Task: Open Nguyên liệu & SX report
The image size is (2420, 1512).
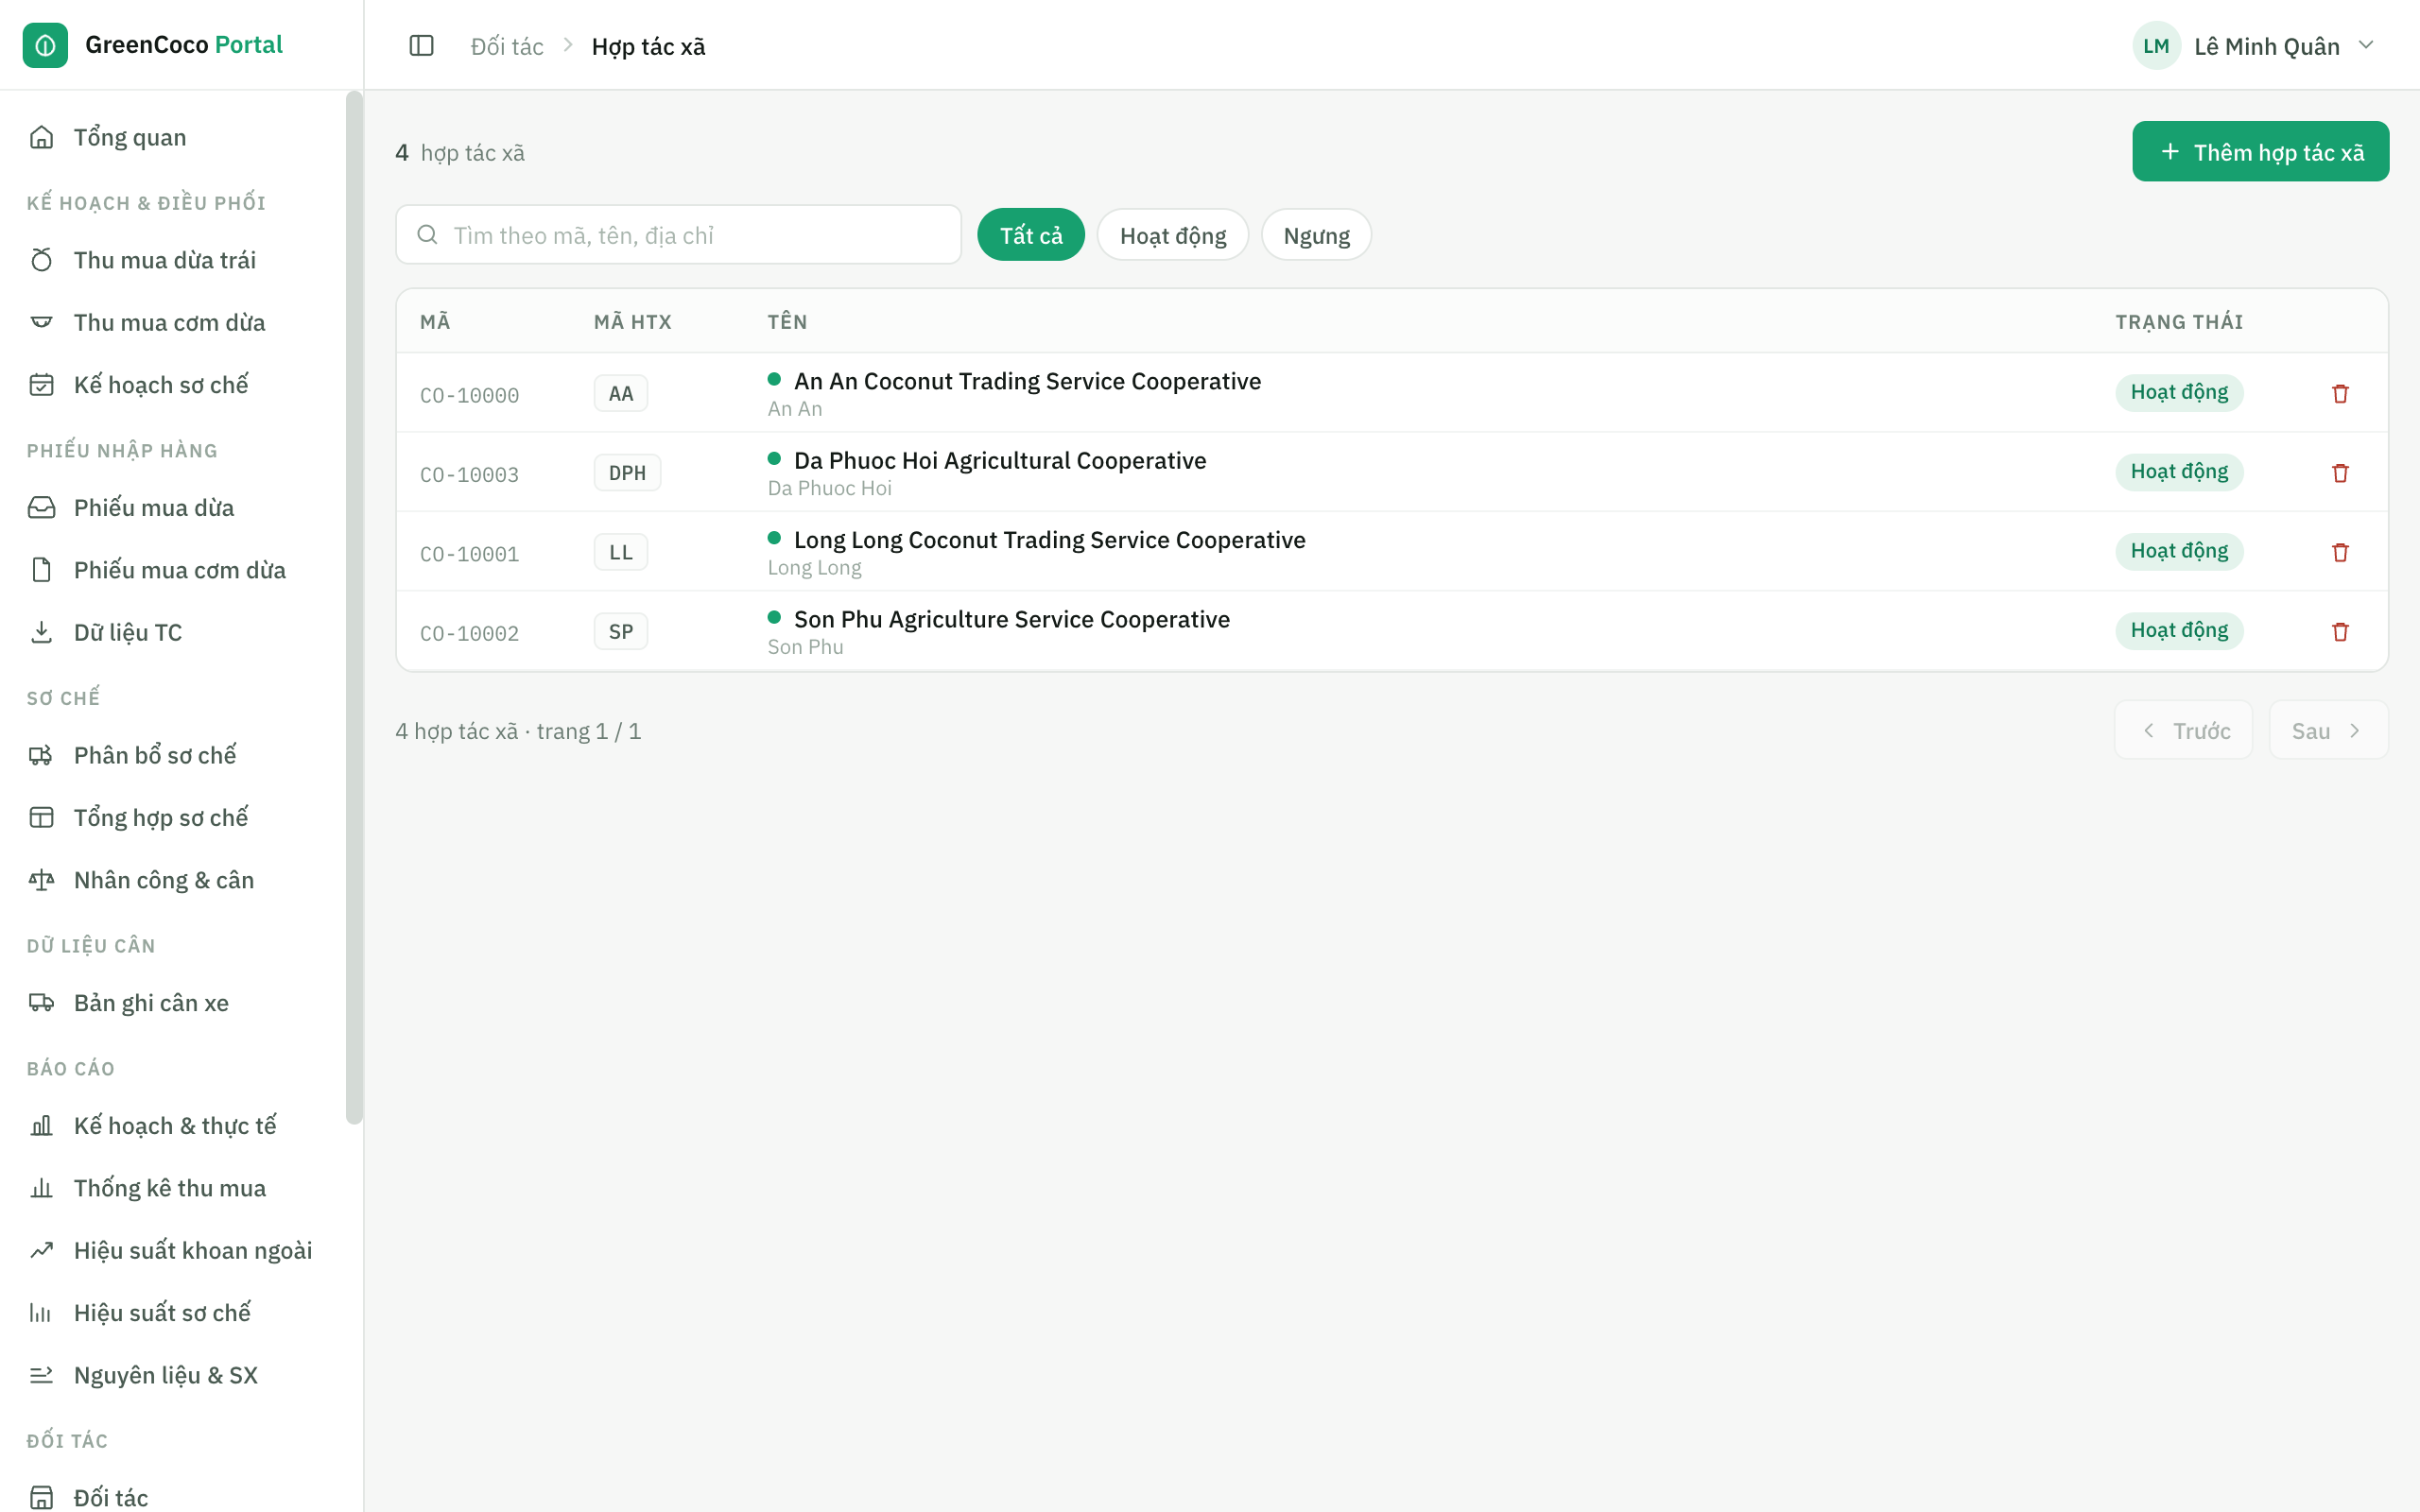Action: pyautogui.click(x=174, y=1375)
